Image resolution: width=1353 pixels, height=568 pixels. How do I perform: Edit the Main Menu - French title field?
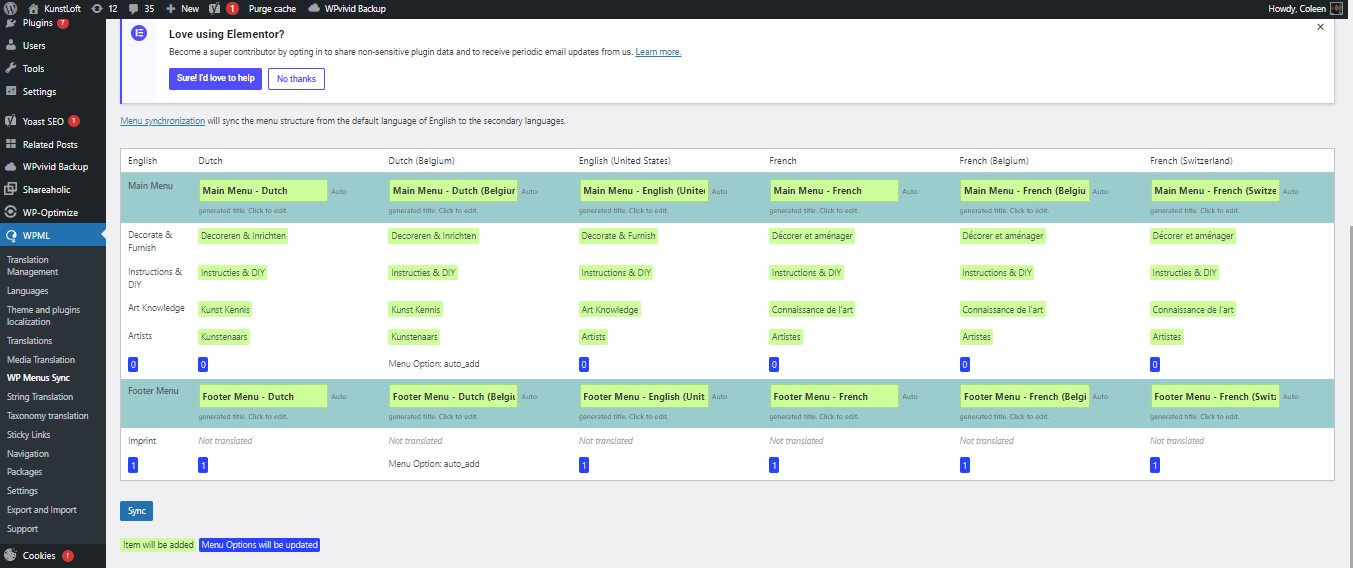coord(834,191)
